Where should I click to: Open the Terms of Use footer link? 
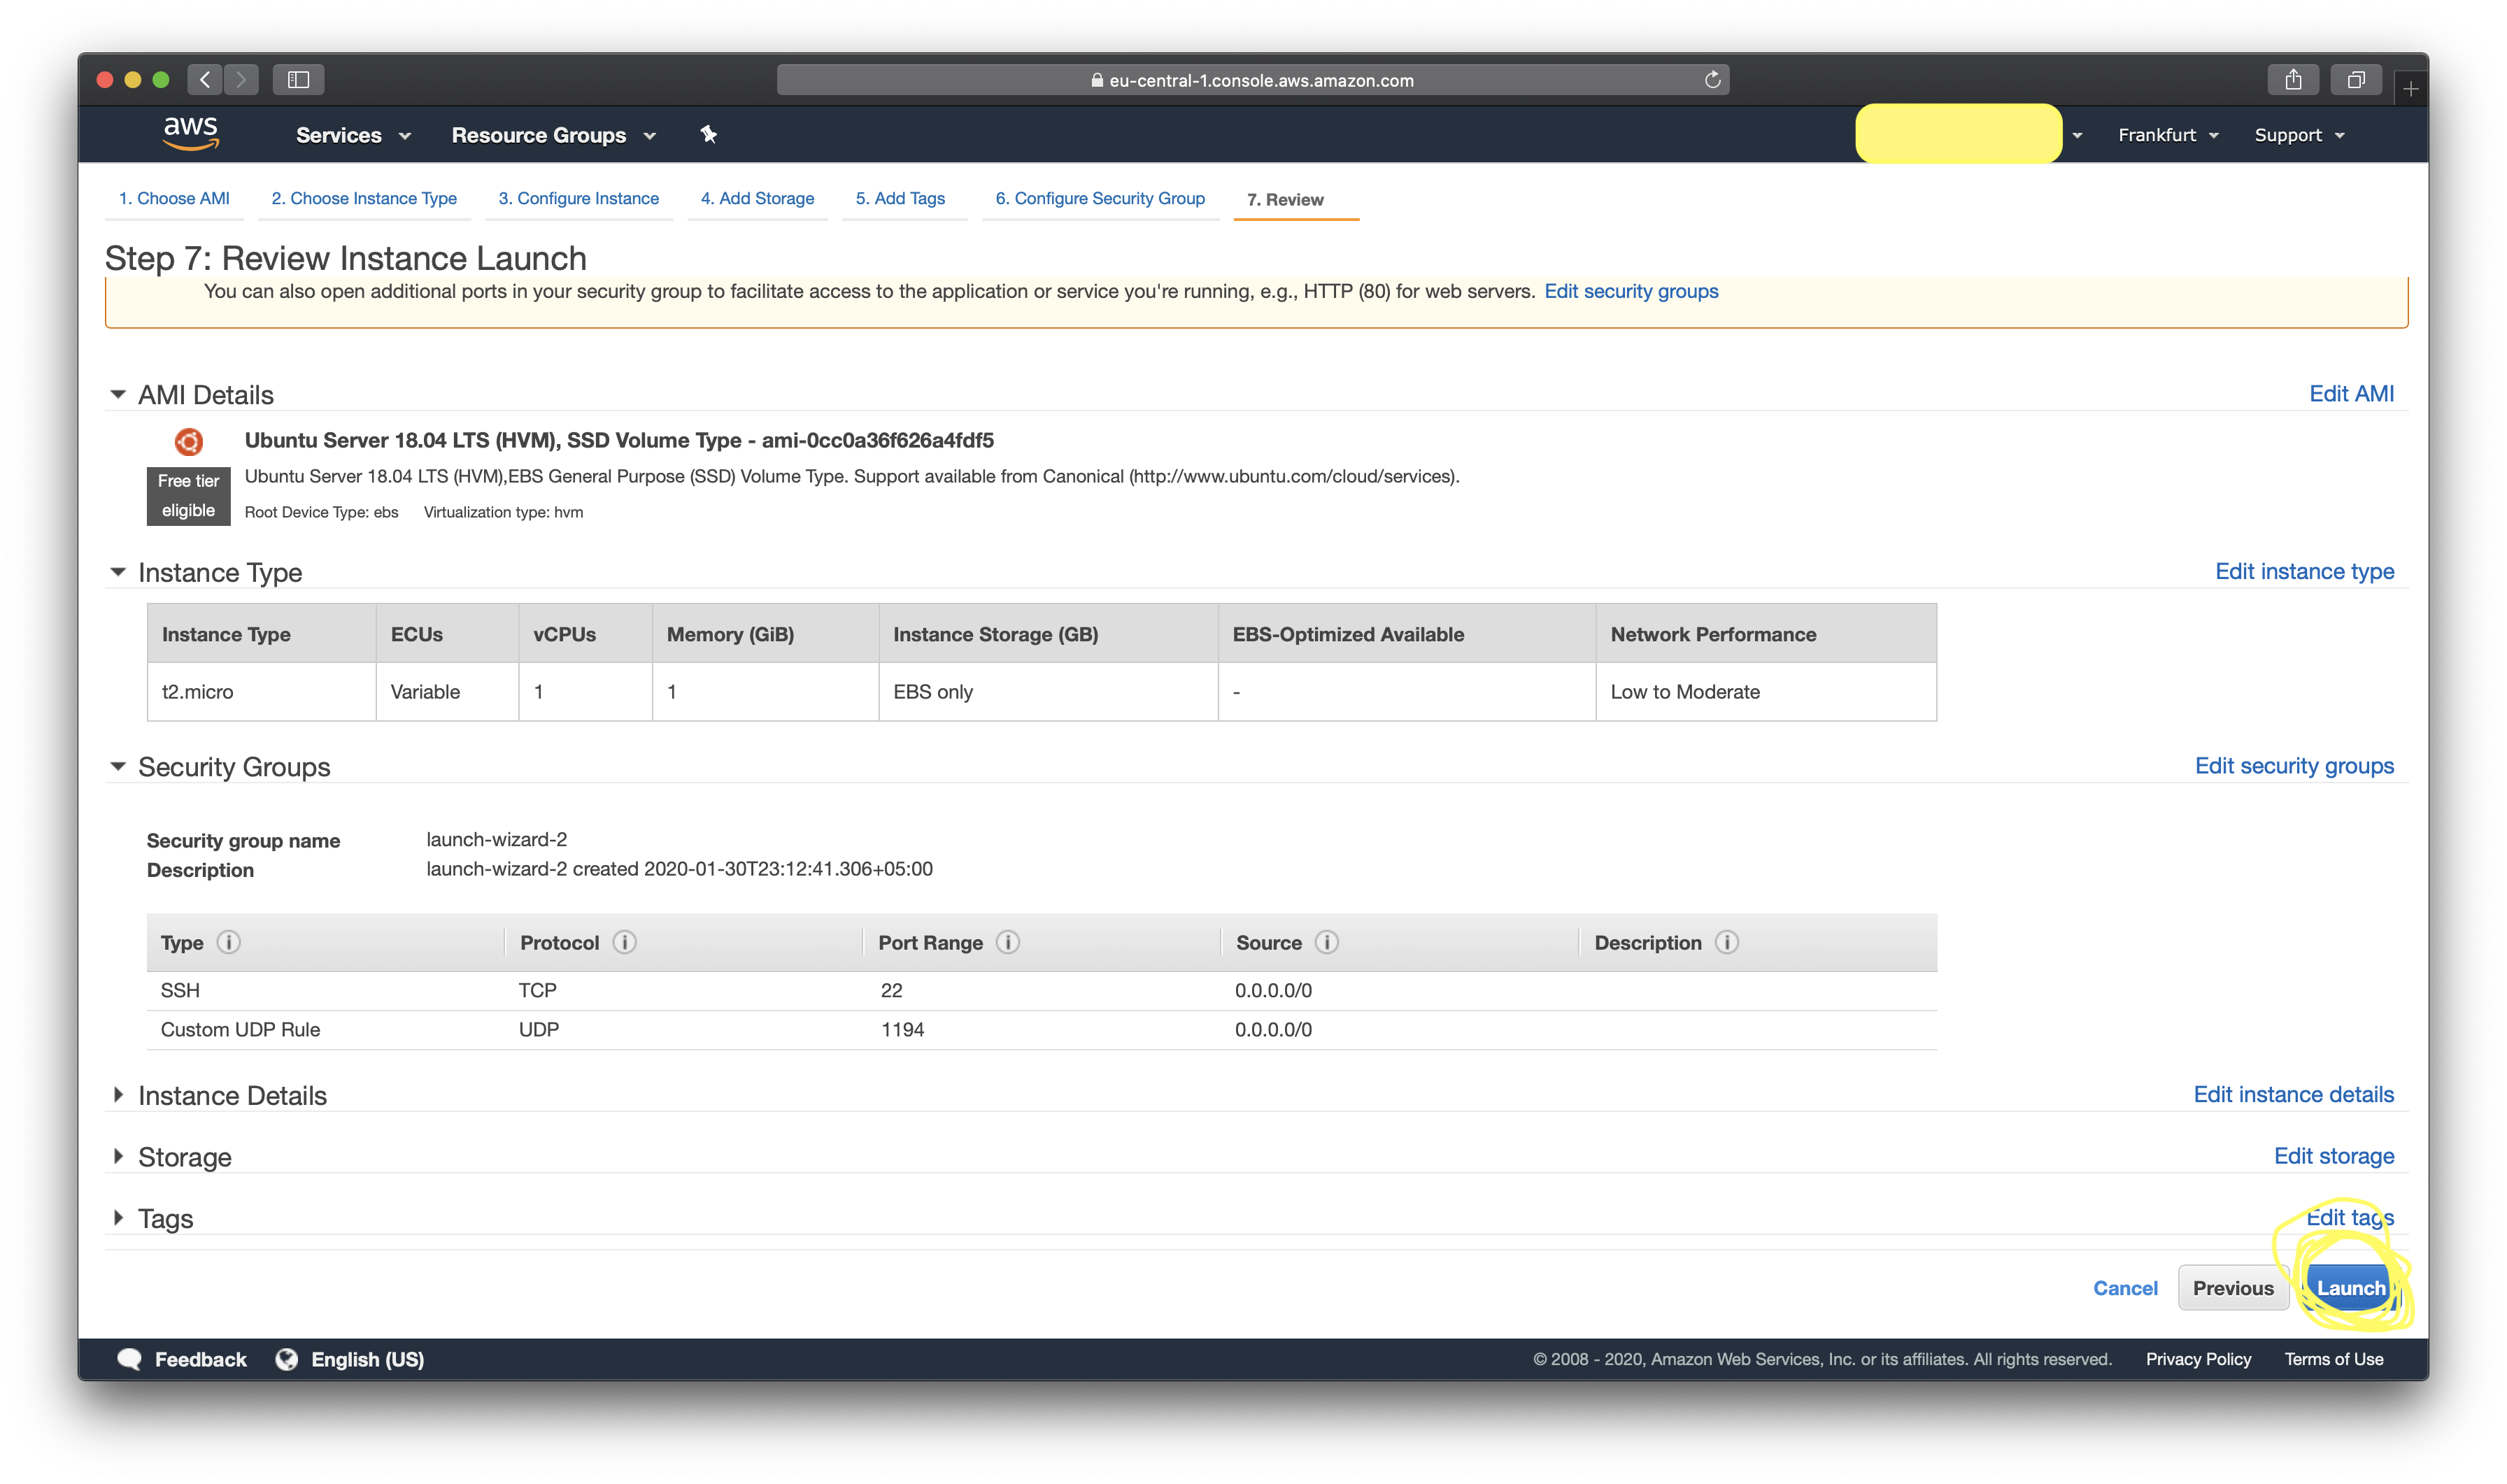click(x=2333, y=1359)
